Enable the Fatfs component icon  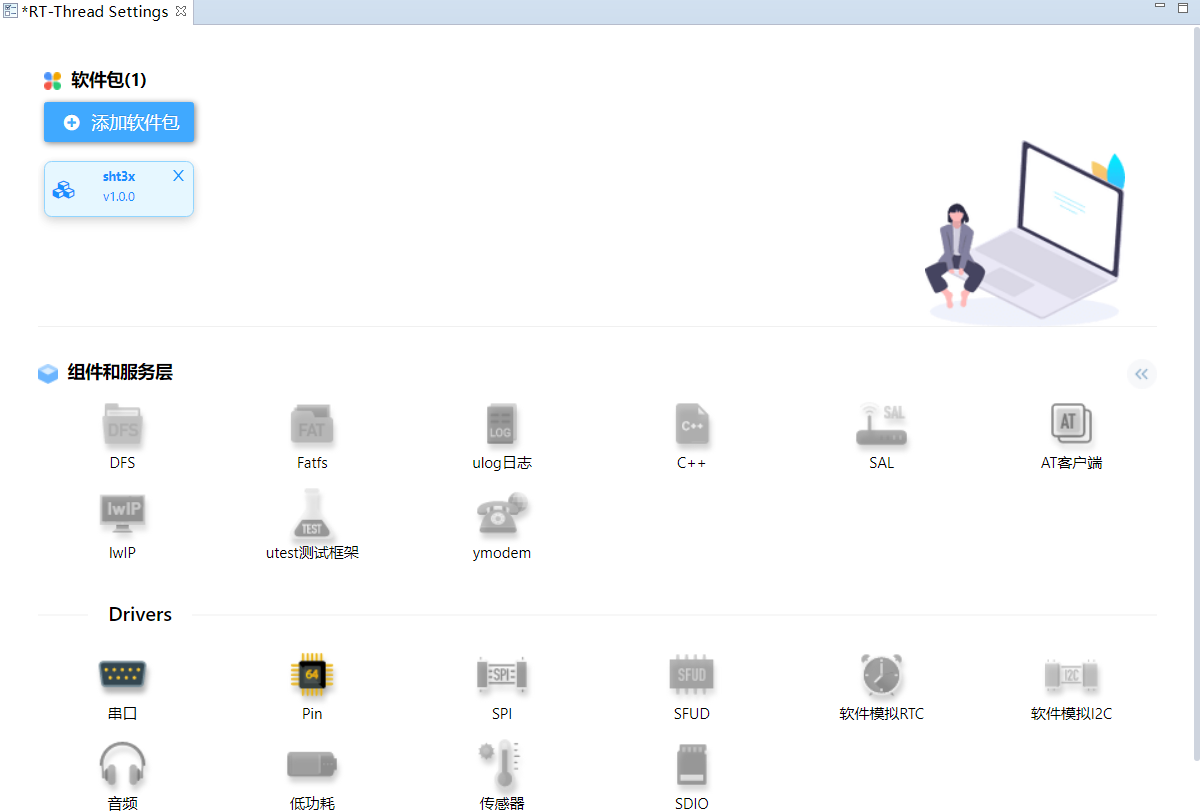click(x=312, y=426)
